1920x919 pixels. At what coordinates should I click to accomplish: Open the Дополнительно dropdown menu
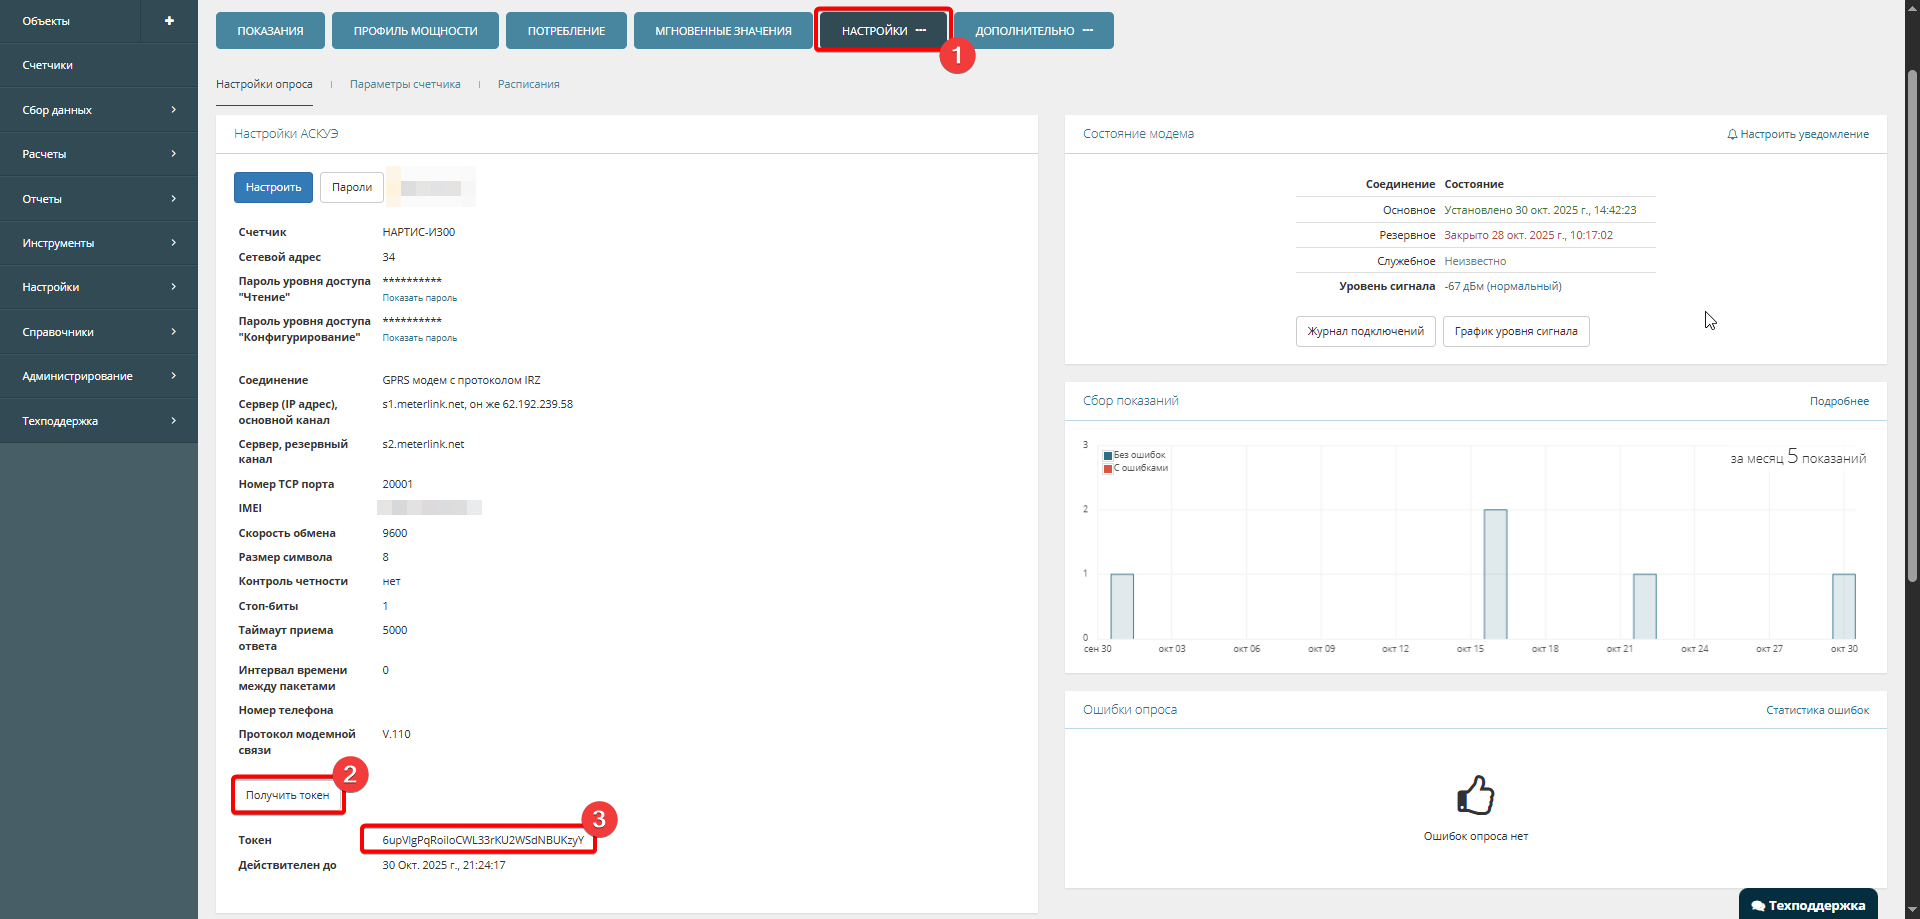point(1033,31)
